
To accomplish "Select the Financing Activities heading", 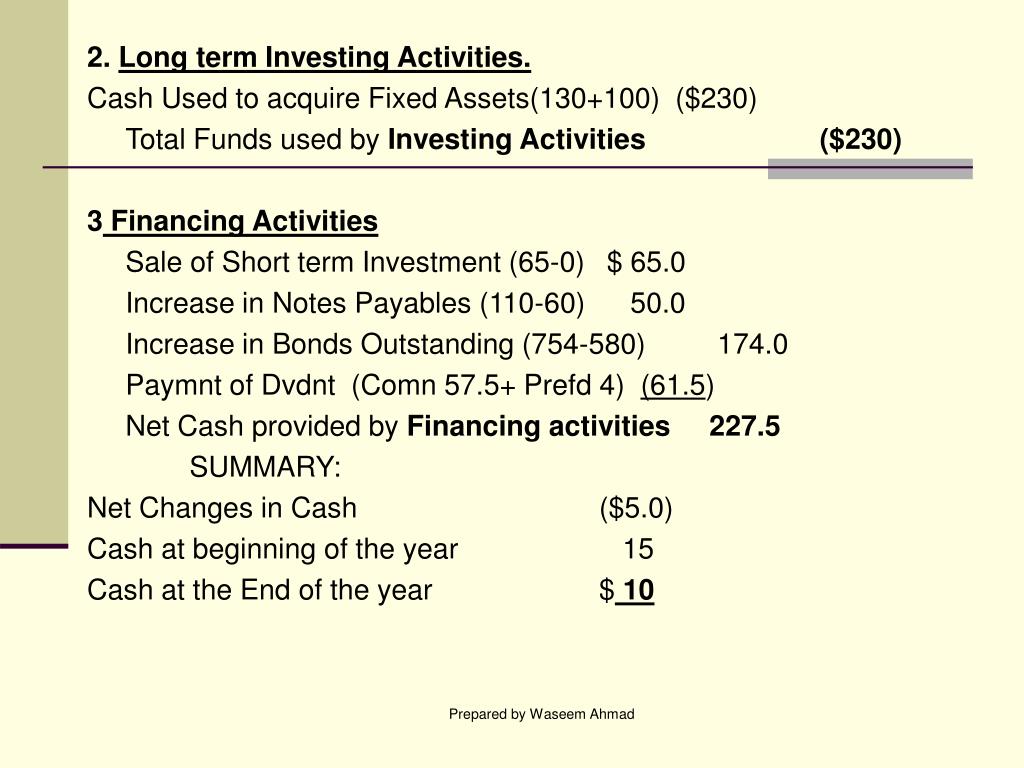I will click(x=232, y=221).
